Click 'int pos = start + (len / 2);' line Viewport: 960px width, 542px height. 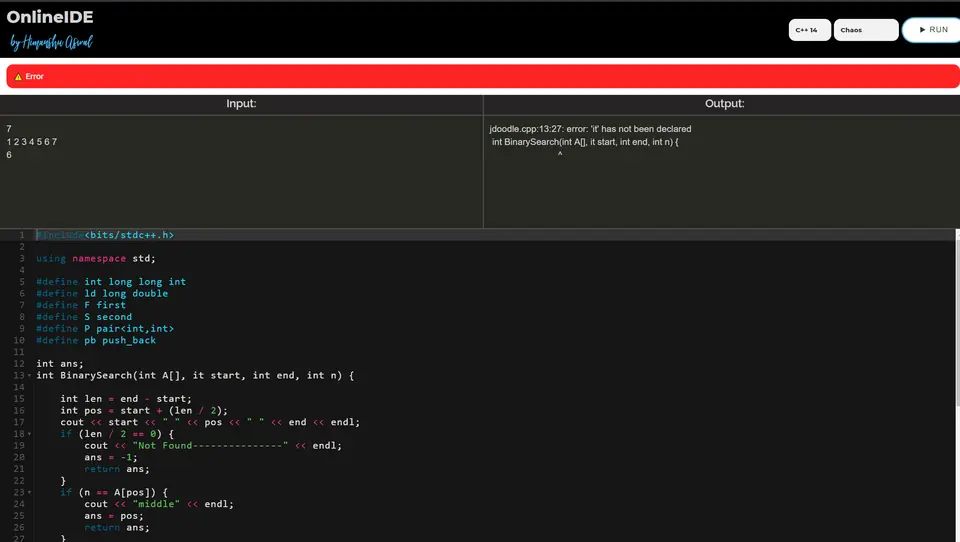point(144,410)
